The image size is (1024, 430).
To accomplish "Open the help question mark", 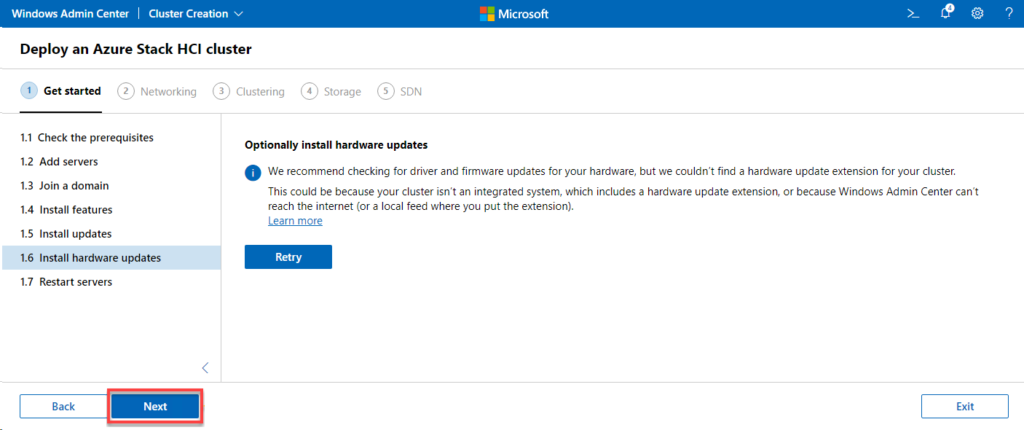I will [1009, 14].
